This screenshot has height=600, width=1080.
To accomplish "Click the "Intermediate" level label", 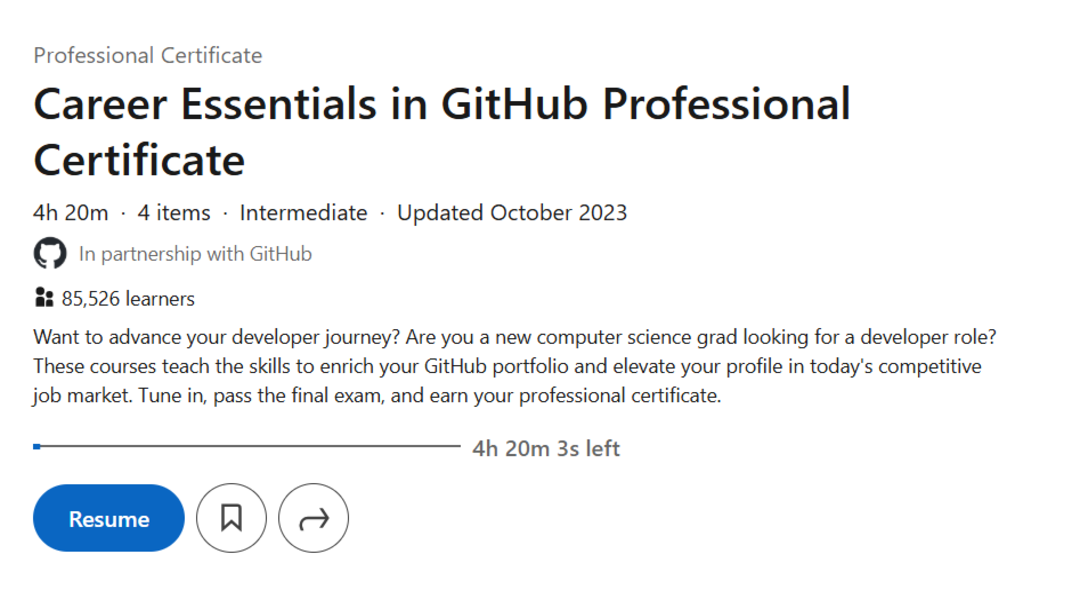I will click(x=303, y=212).
